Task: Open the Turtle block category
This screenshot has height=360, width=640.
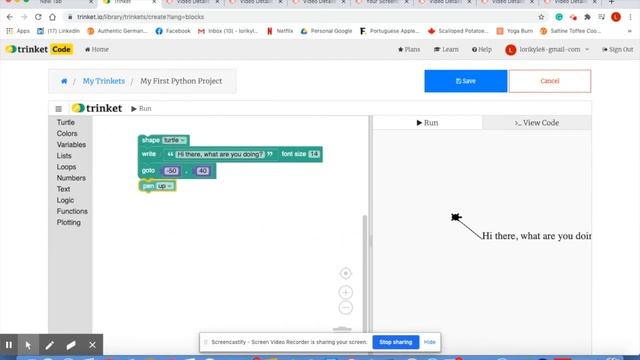Action: point(66,122)
